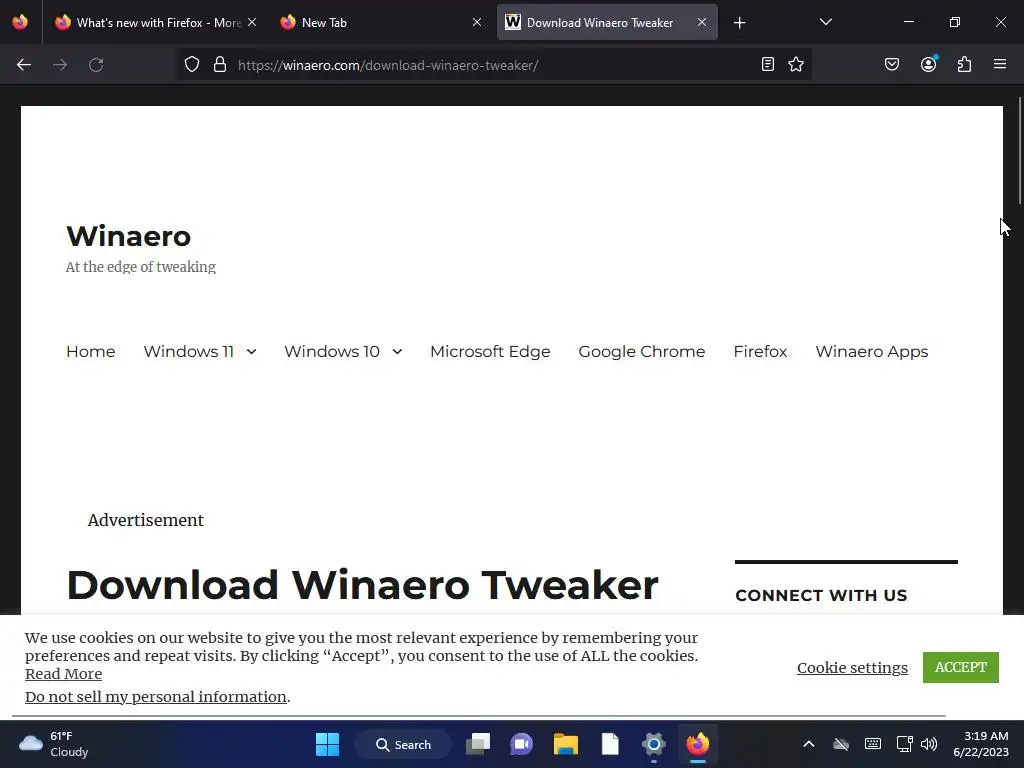1024x768 pixels.
Task: Open blank document taskbar icon
Action: point(610,744)
